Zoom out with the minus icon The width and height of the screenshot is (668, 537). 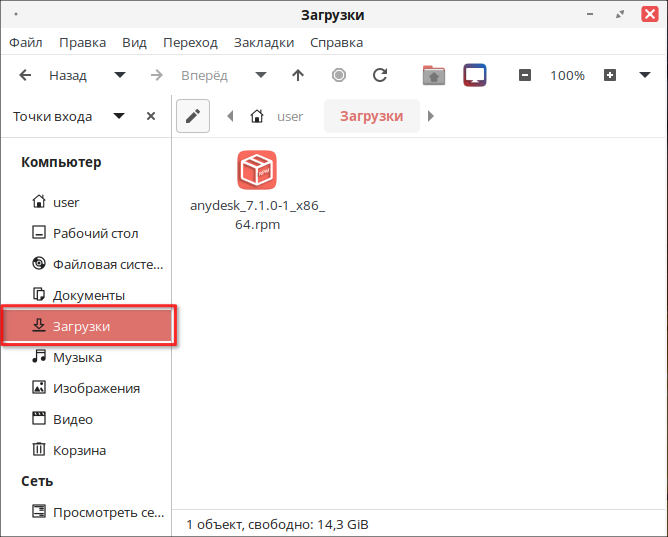[525, 75]
